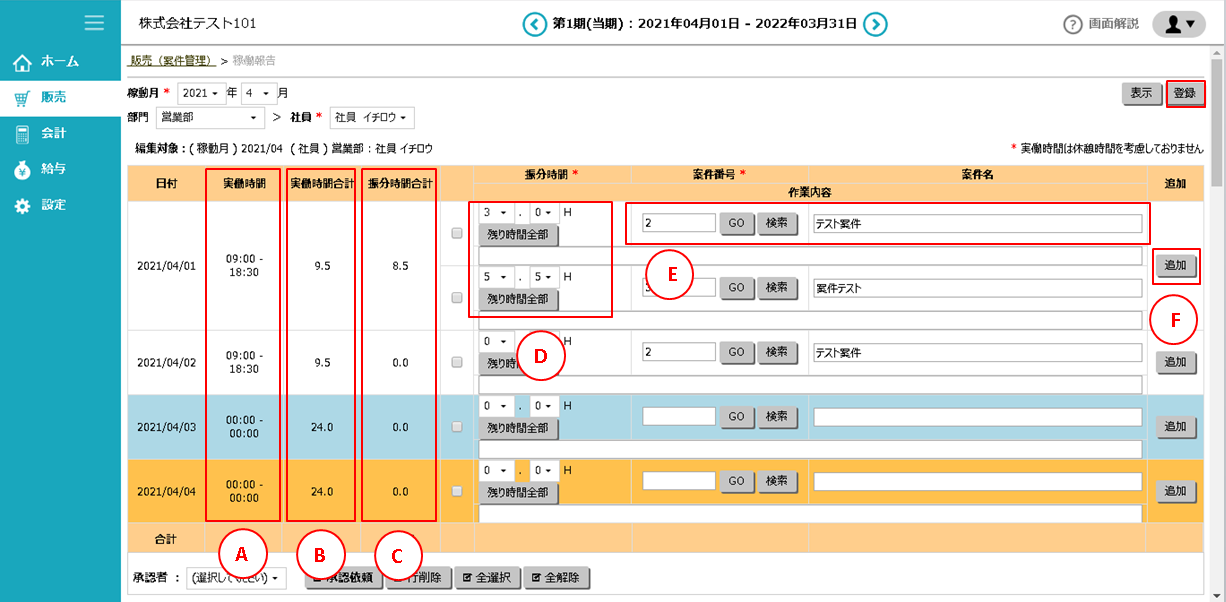Open 会計 section in sidebar
Image resolution: width=1226 pixels, height=602 pixels.
point(53,133)
